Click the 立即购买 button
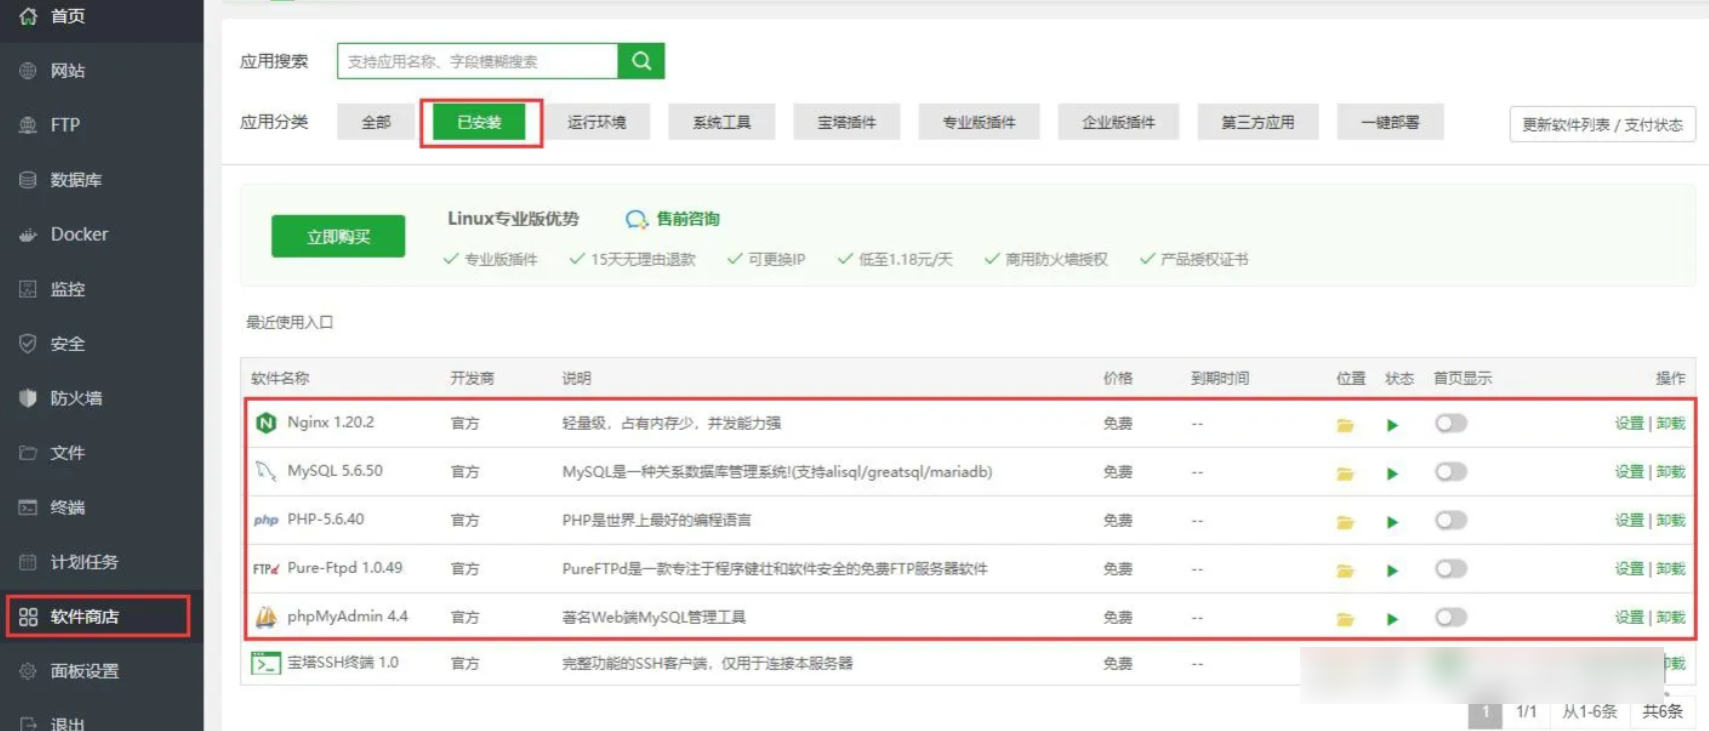 [338, 237]
